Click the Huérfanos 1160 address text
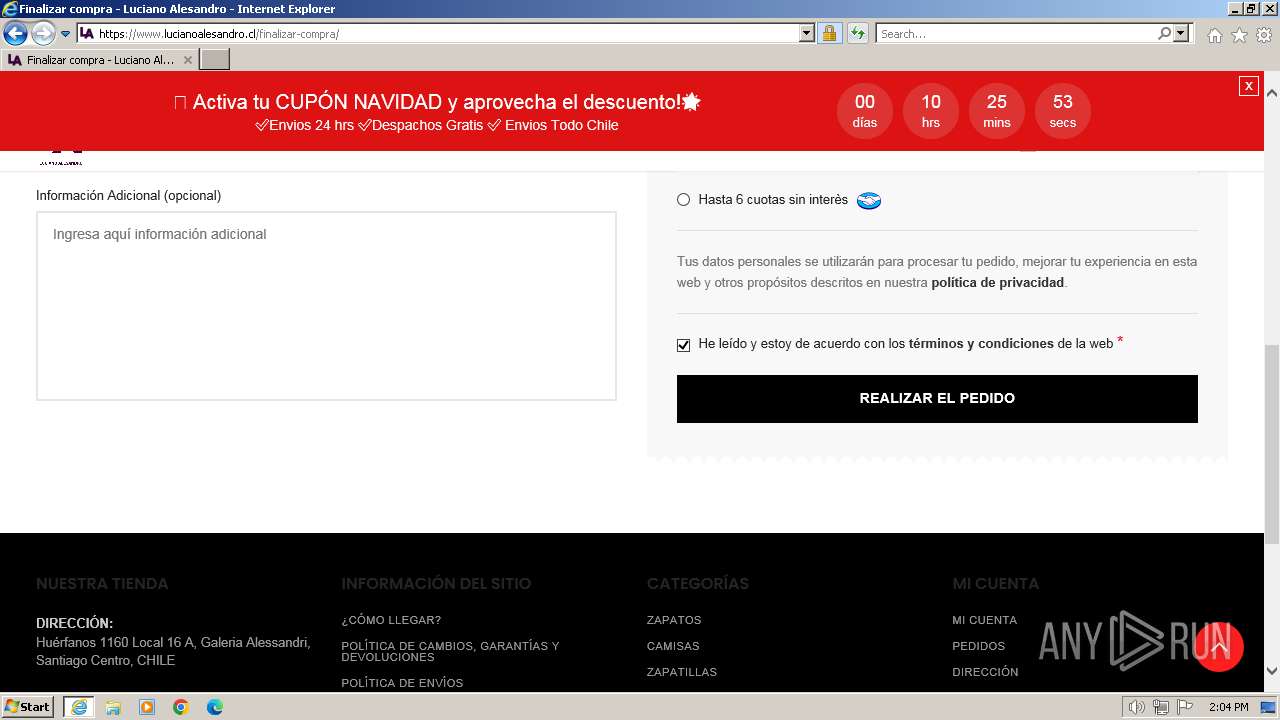Viewport: 1280px width, 720px height. pos(173,651)
